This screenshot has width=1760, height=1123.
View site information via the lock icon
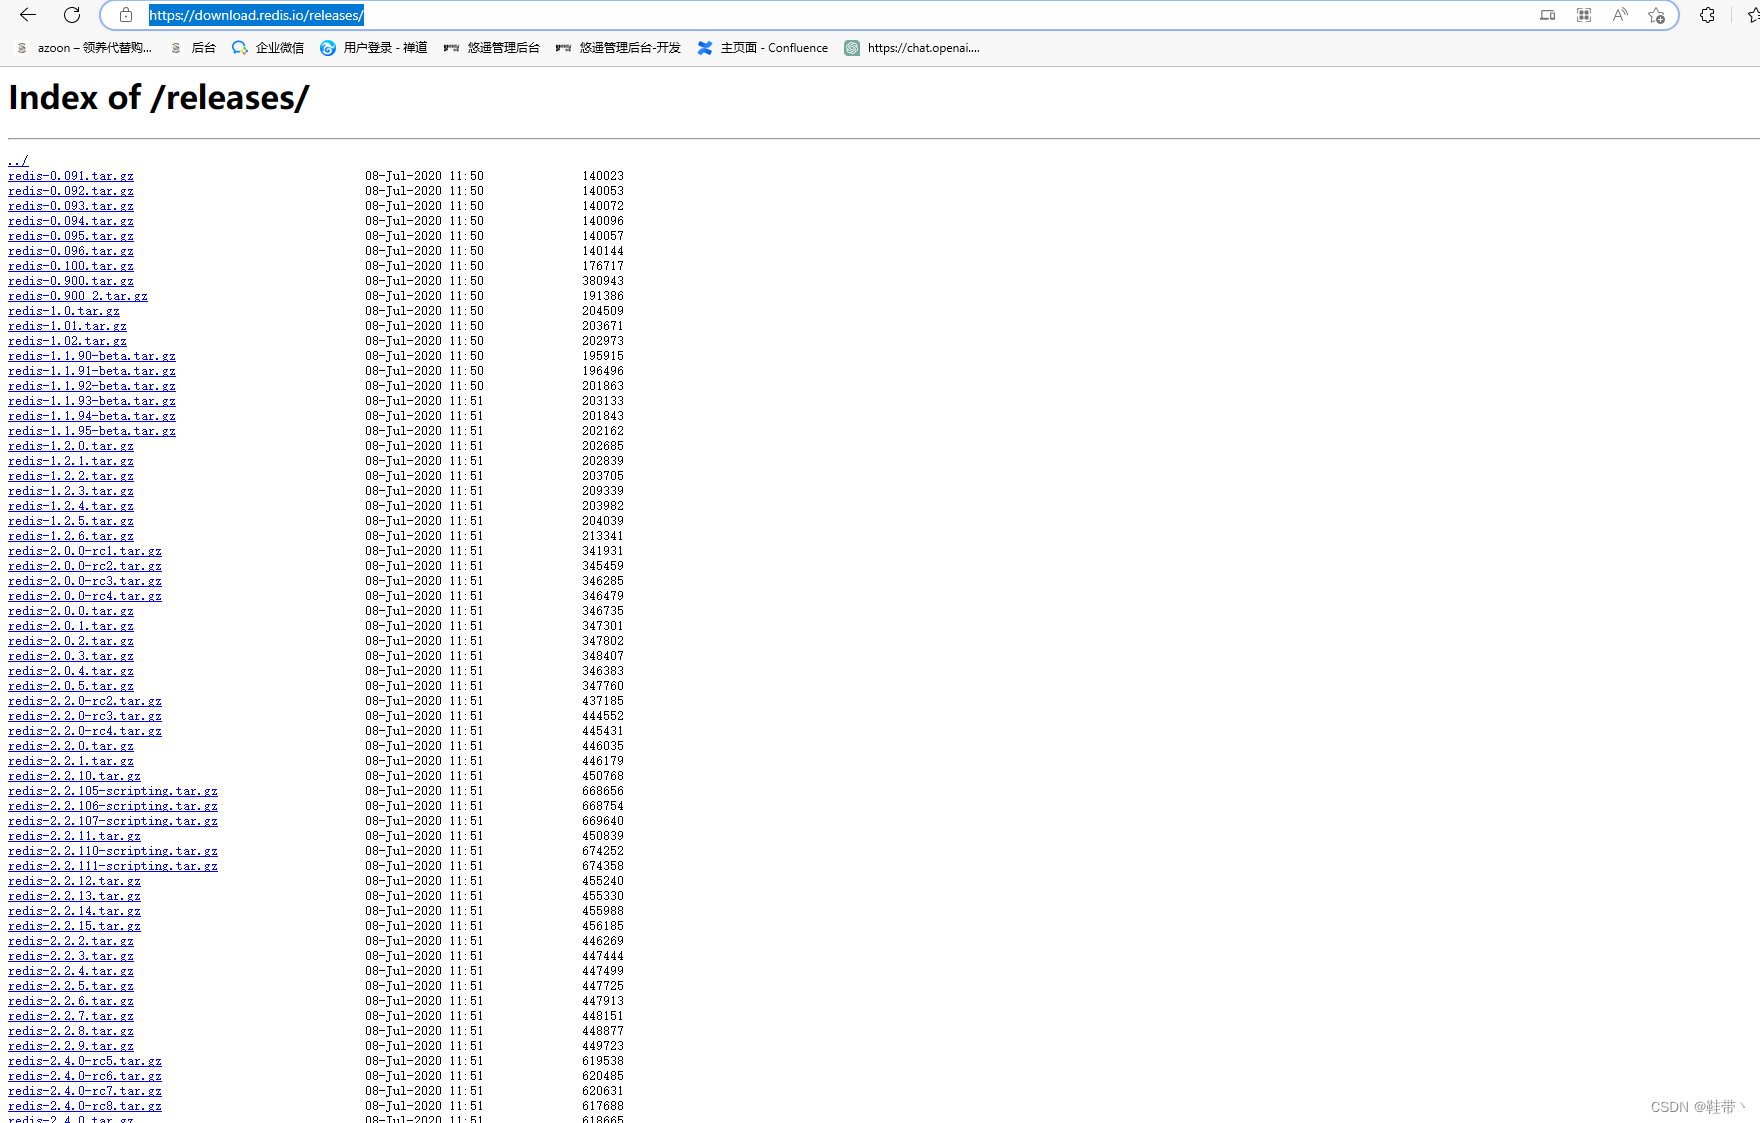tap(126, 15)
